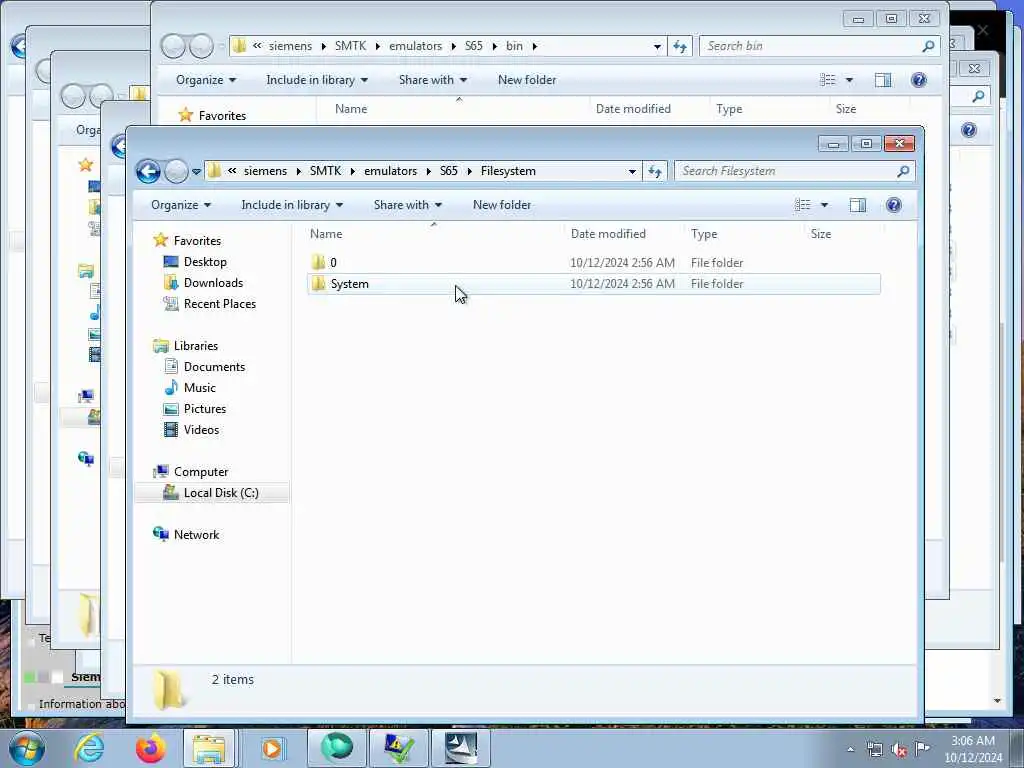Open Action Center flag in system tray
Image resolution: width=1024 pixels, height=768 pixels.
click(921, 748)
